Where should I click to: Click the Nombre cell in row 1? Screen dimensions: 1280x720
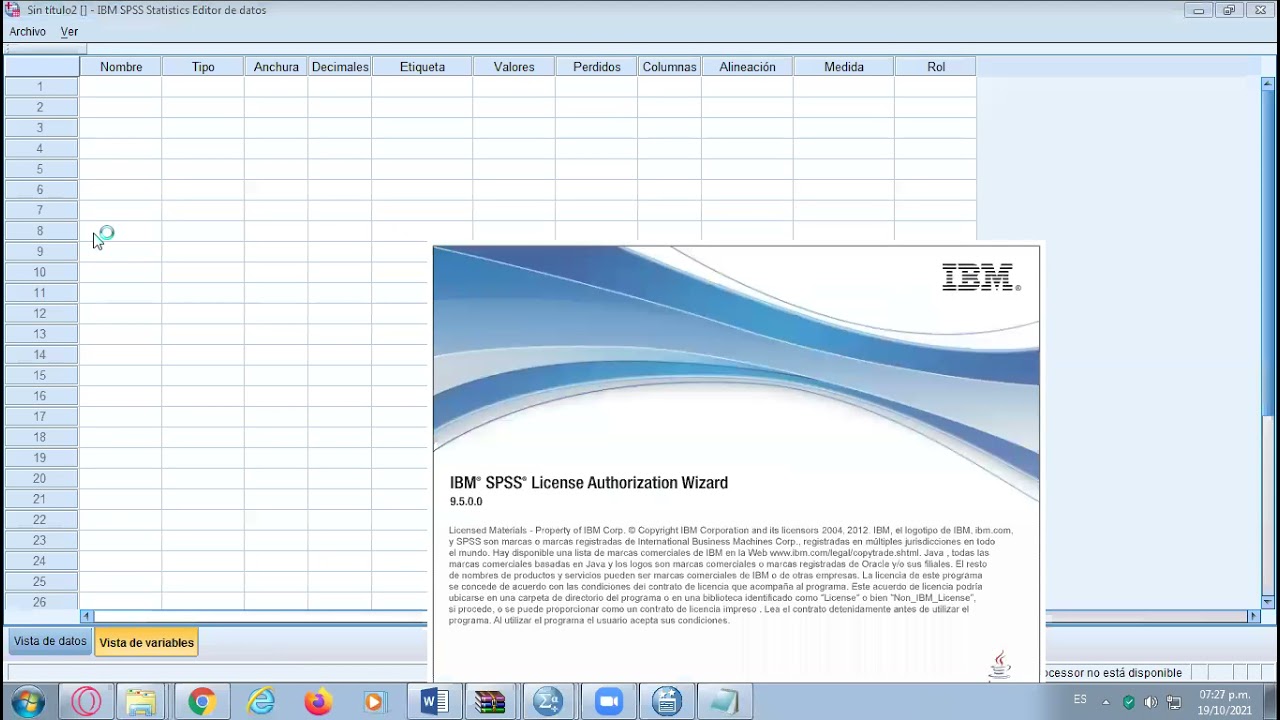(121, 87)
